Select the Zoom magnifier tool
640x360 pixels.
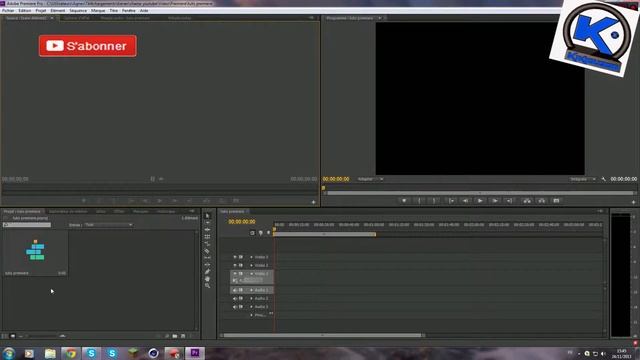pos(207,286)
